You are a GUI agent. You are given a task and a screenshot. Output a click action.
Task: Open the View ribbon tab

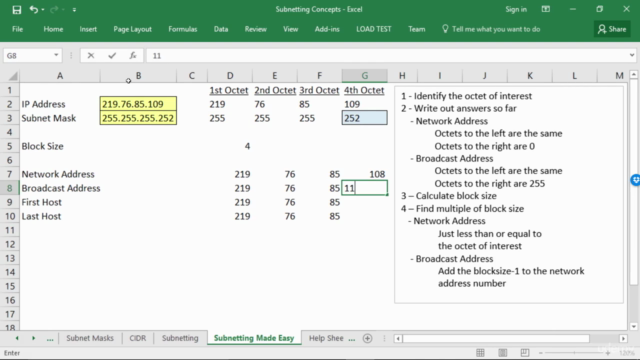click(x=291, y=29)
